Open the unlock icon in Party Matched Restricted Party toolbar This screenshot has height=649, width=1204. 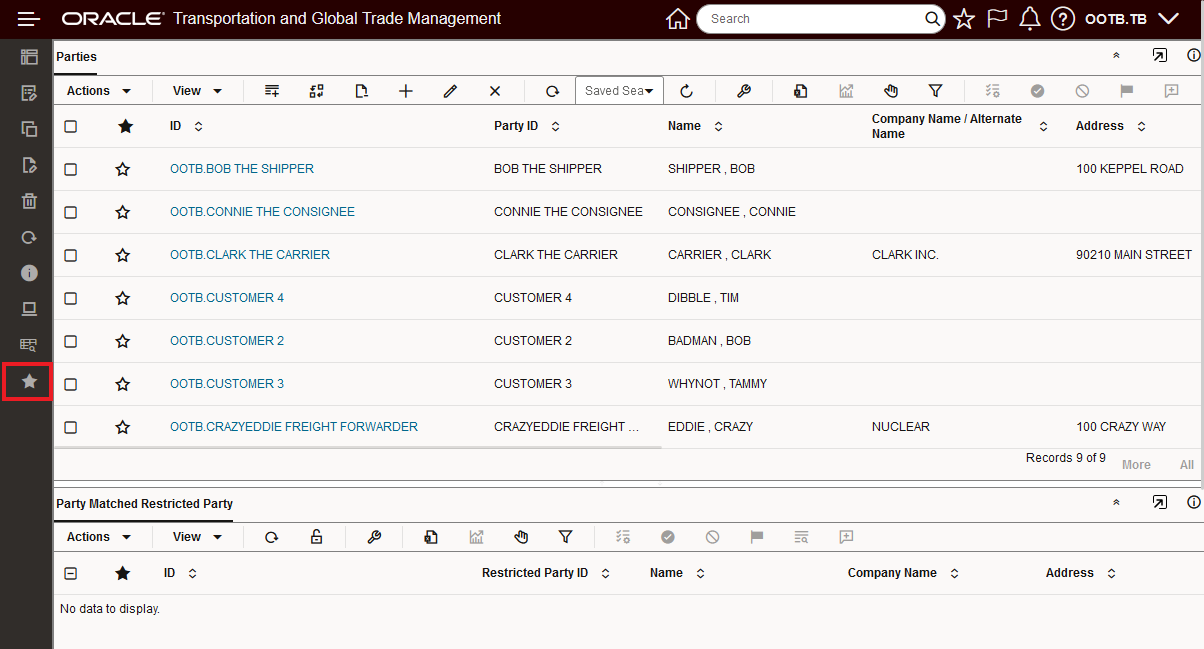[317, 537]
